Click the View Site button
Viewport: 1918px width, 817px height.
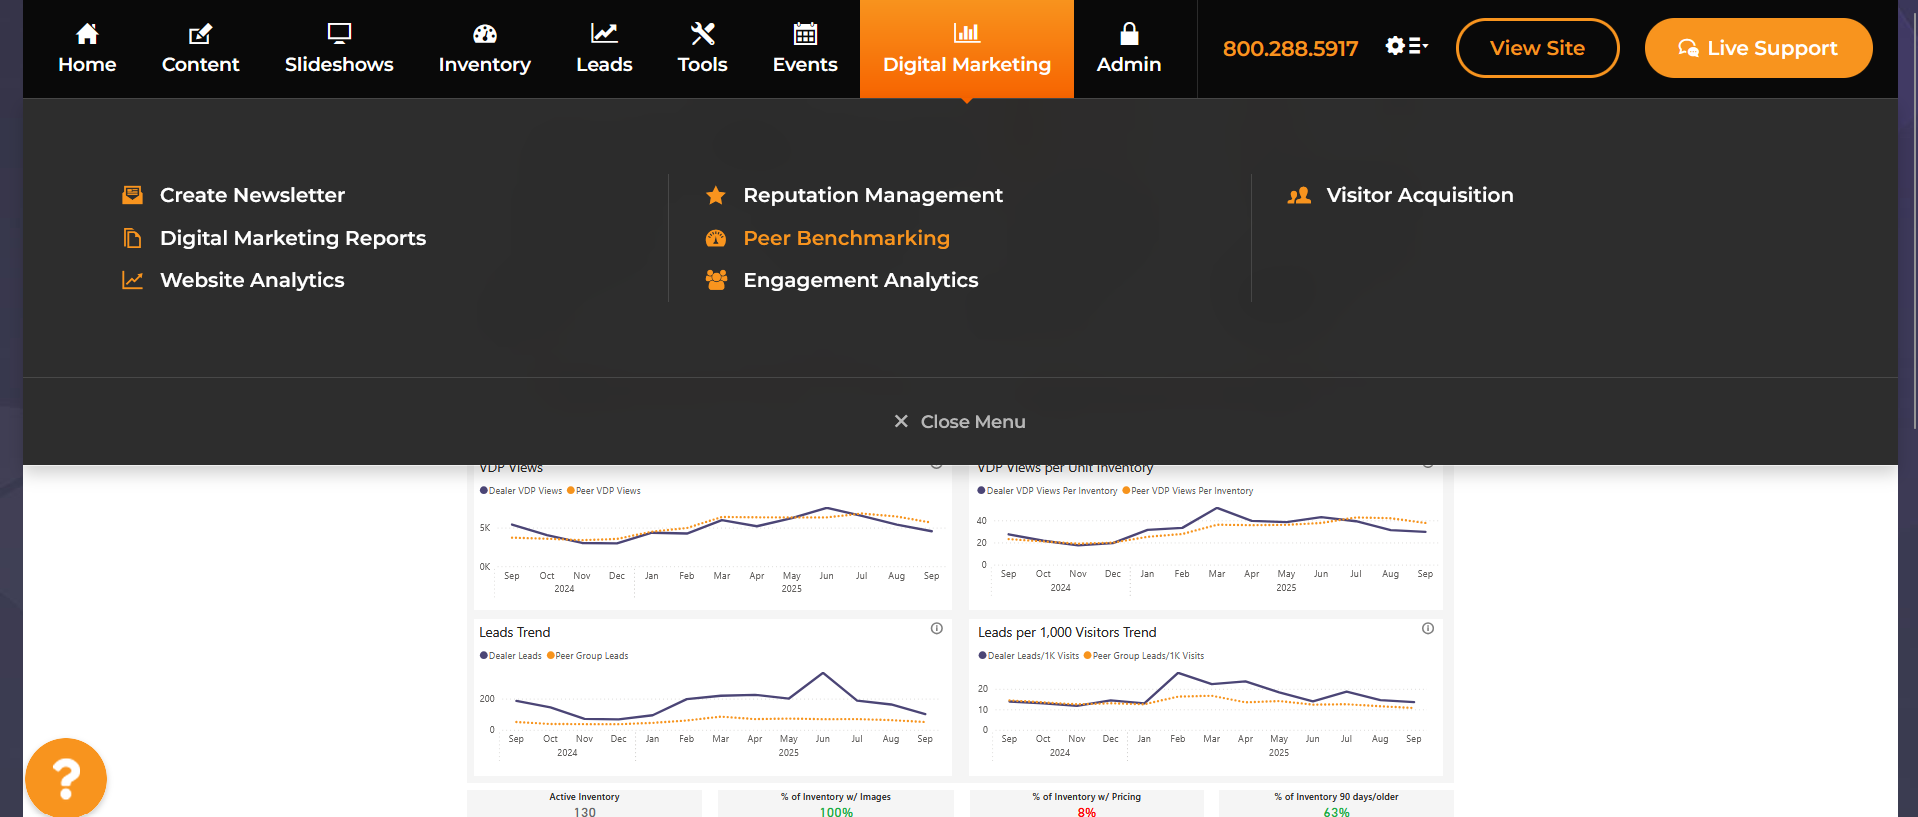coord(1537,48)
